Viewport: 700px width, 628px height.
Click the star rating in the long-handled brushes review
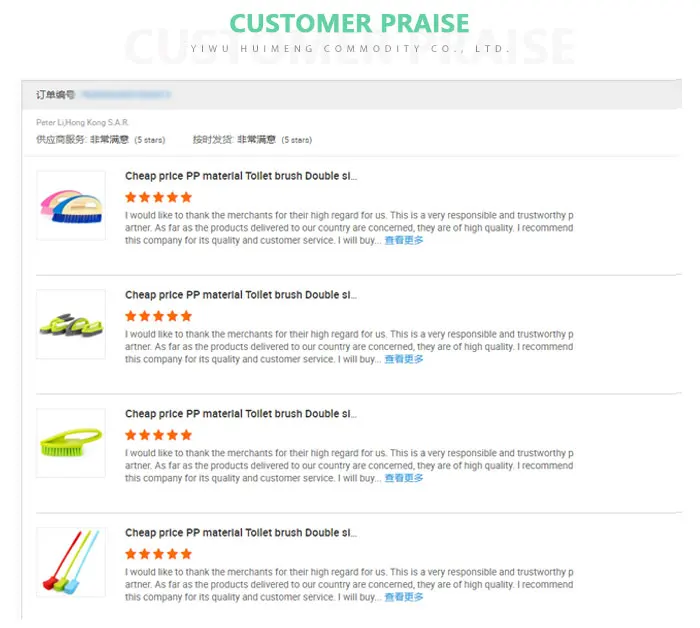158,554
